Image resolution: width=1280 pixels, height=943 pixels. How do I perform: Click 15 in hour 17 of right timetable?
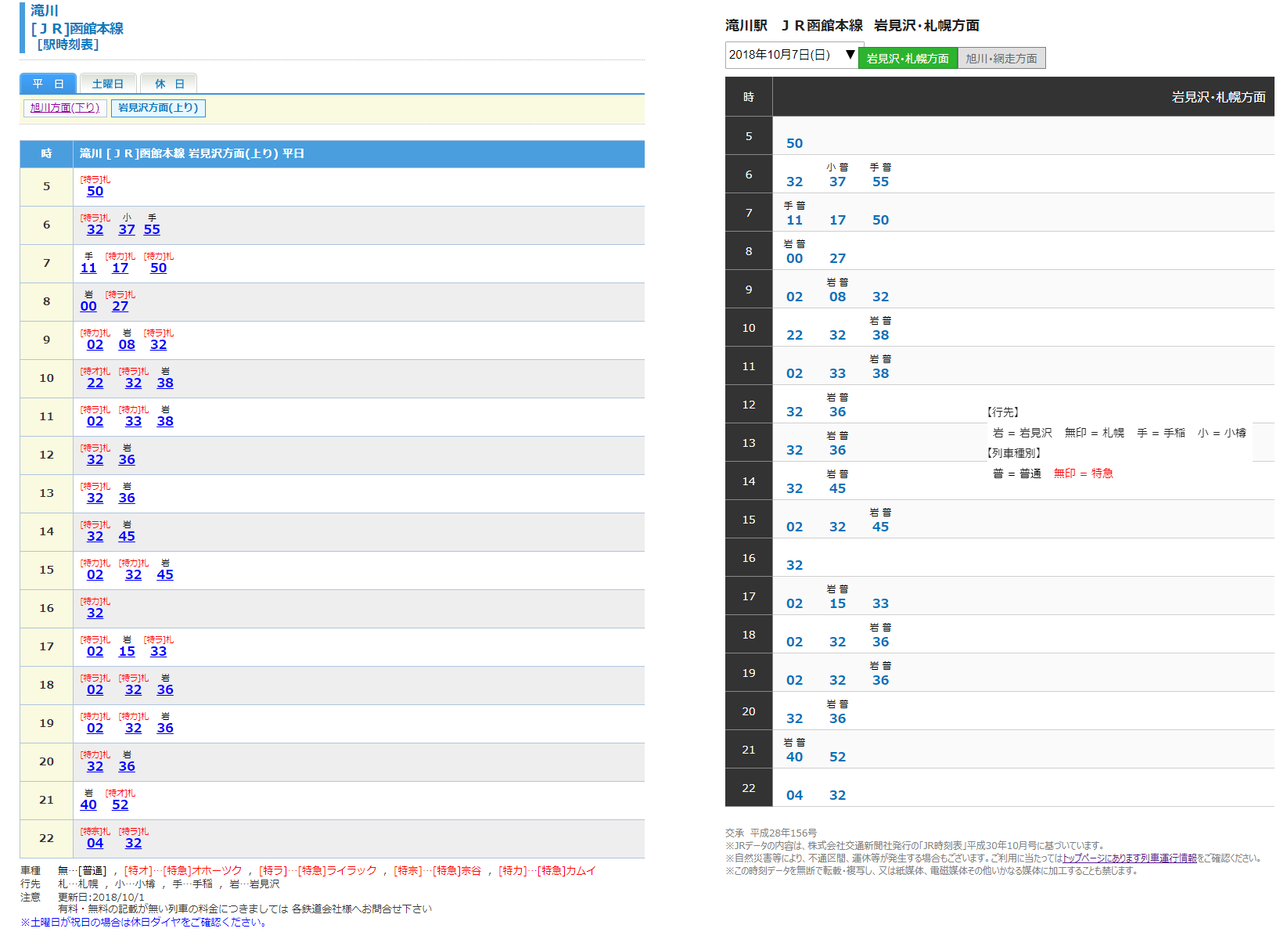[x=838, y=604]
